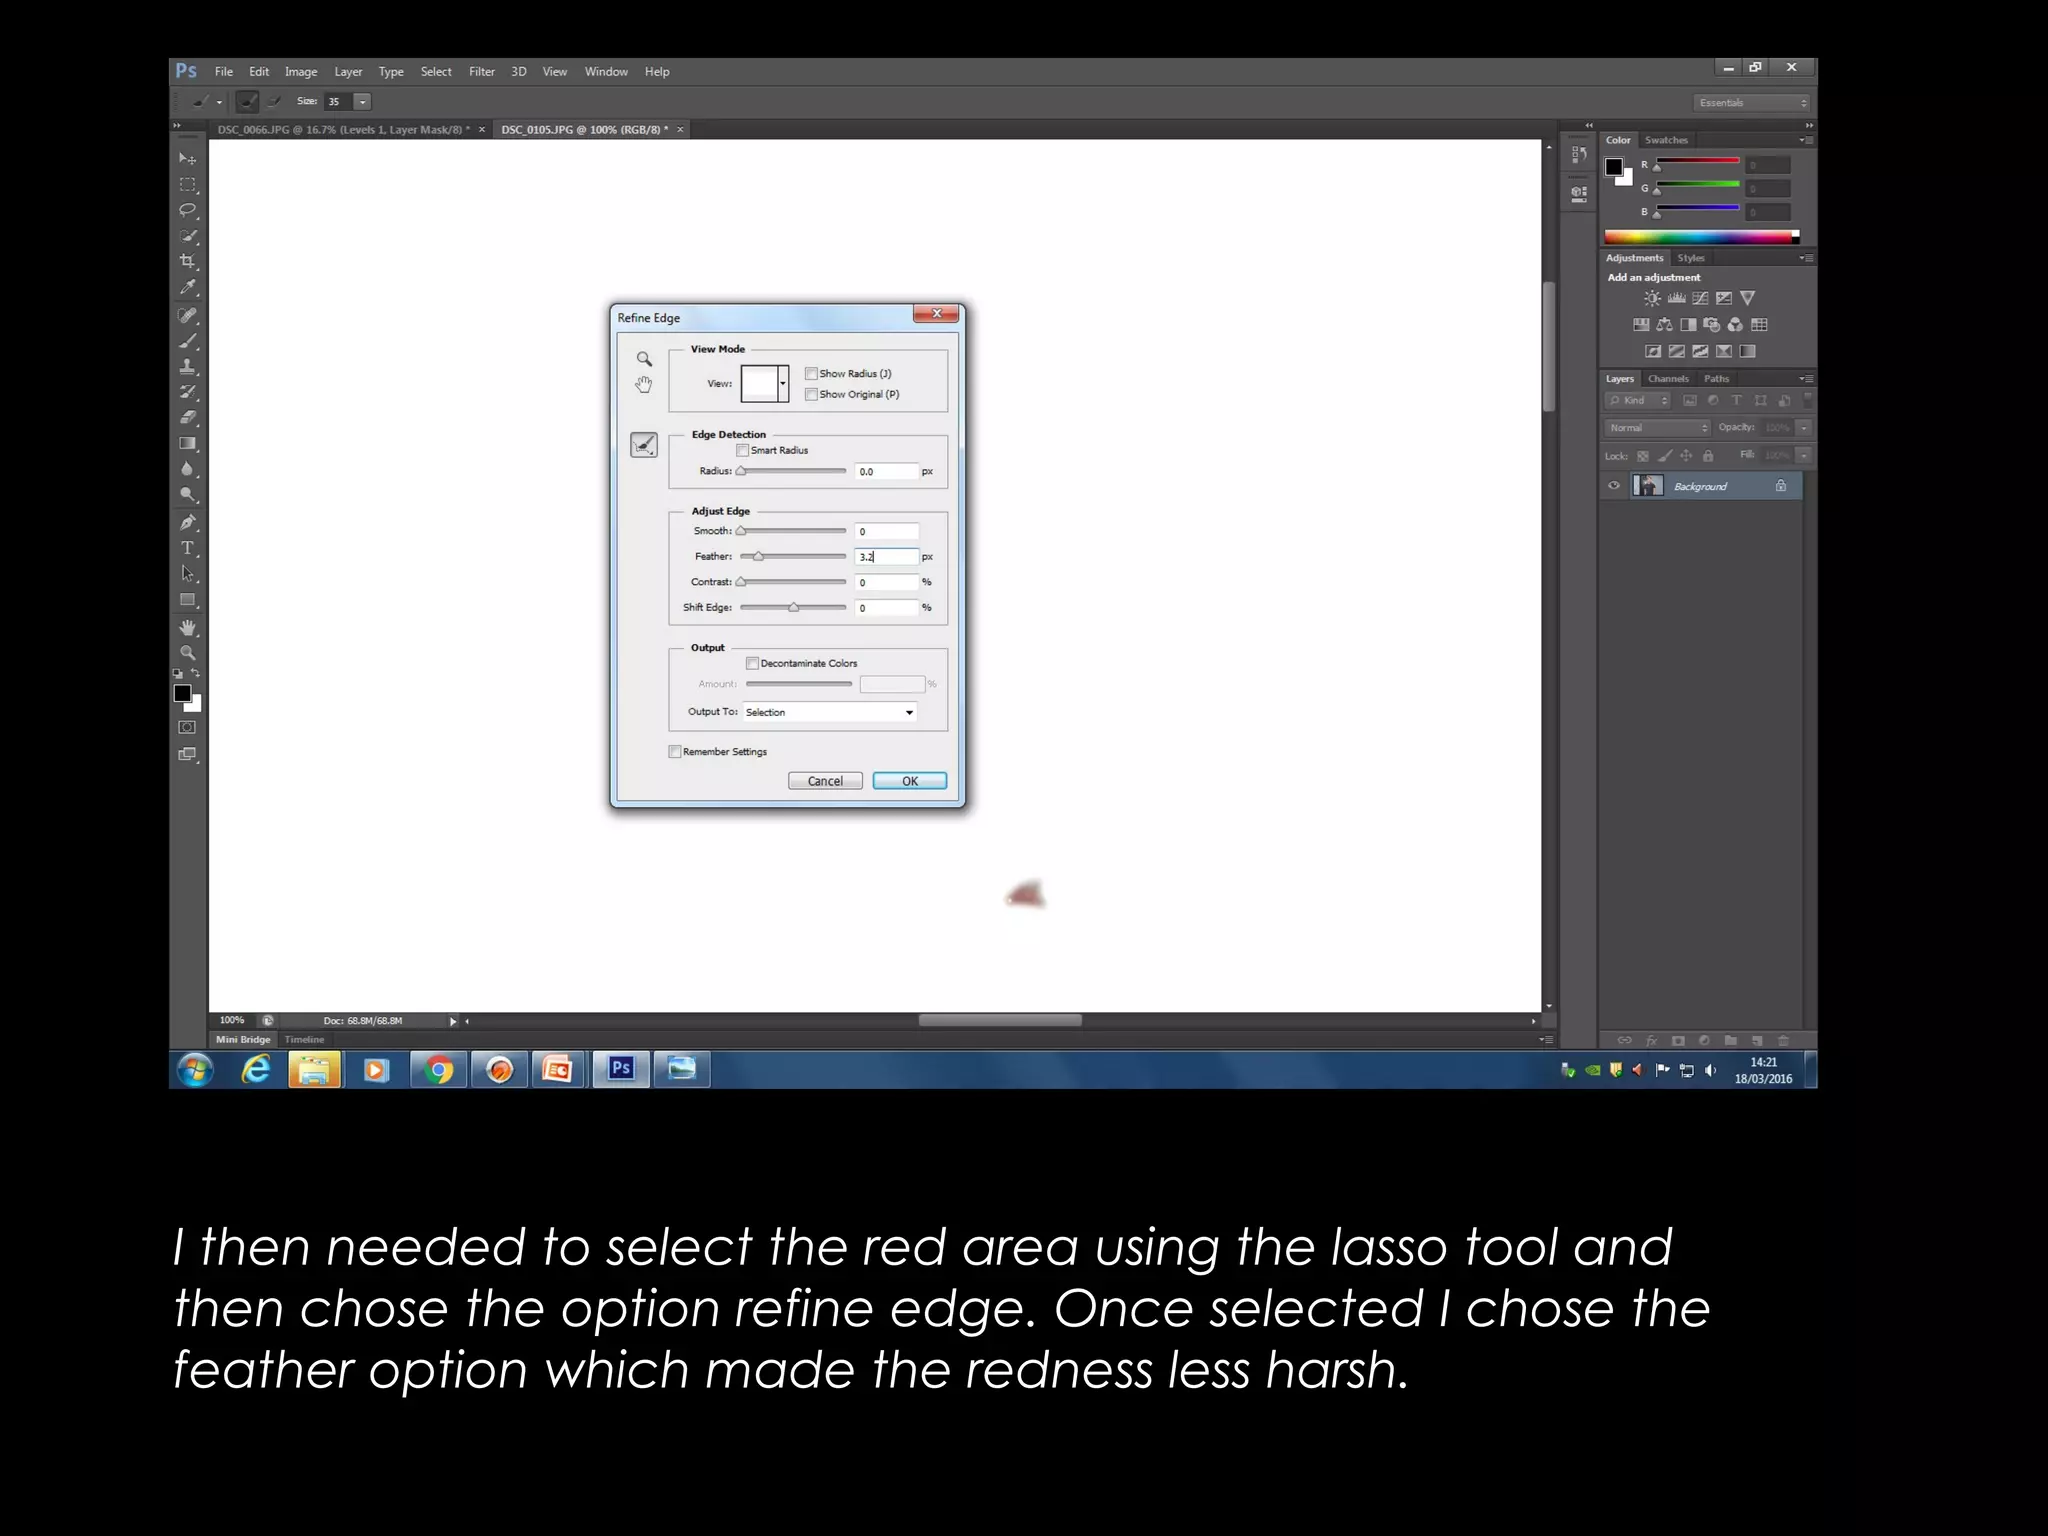Tick the Smart Radius checkbox
This screenshot has height=1536, width=2048.
tap(742, 450)
